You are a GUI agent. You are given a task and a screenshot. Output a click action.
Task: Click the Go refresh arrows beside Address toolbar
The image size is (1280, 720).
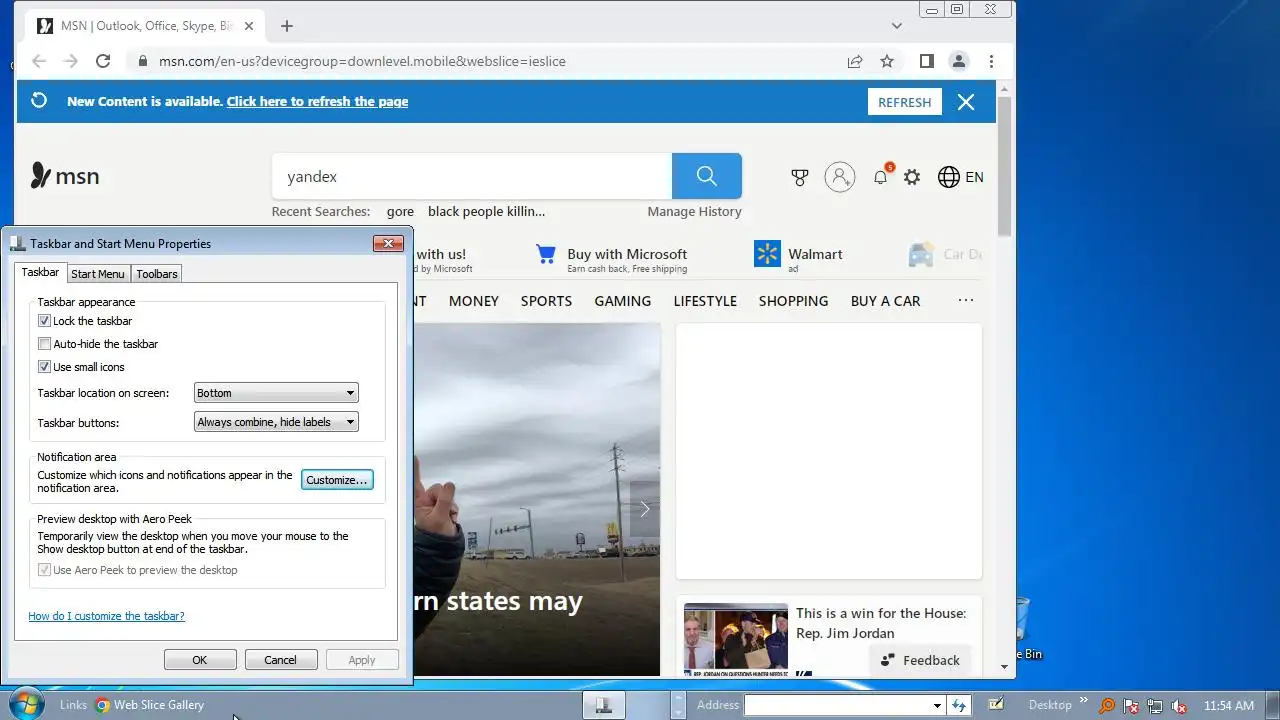(x=960, y=705)
